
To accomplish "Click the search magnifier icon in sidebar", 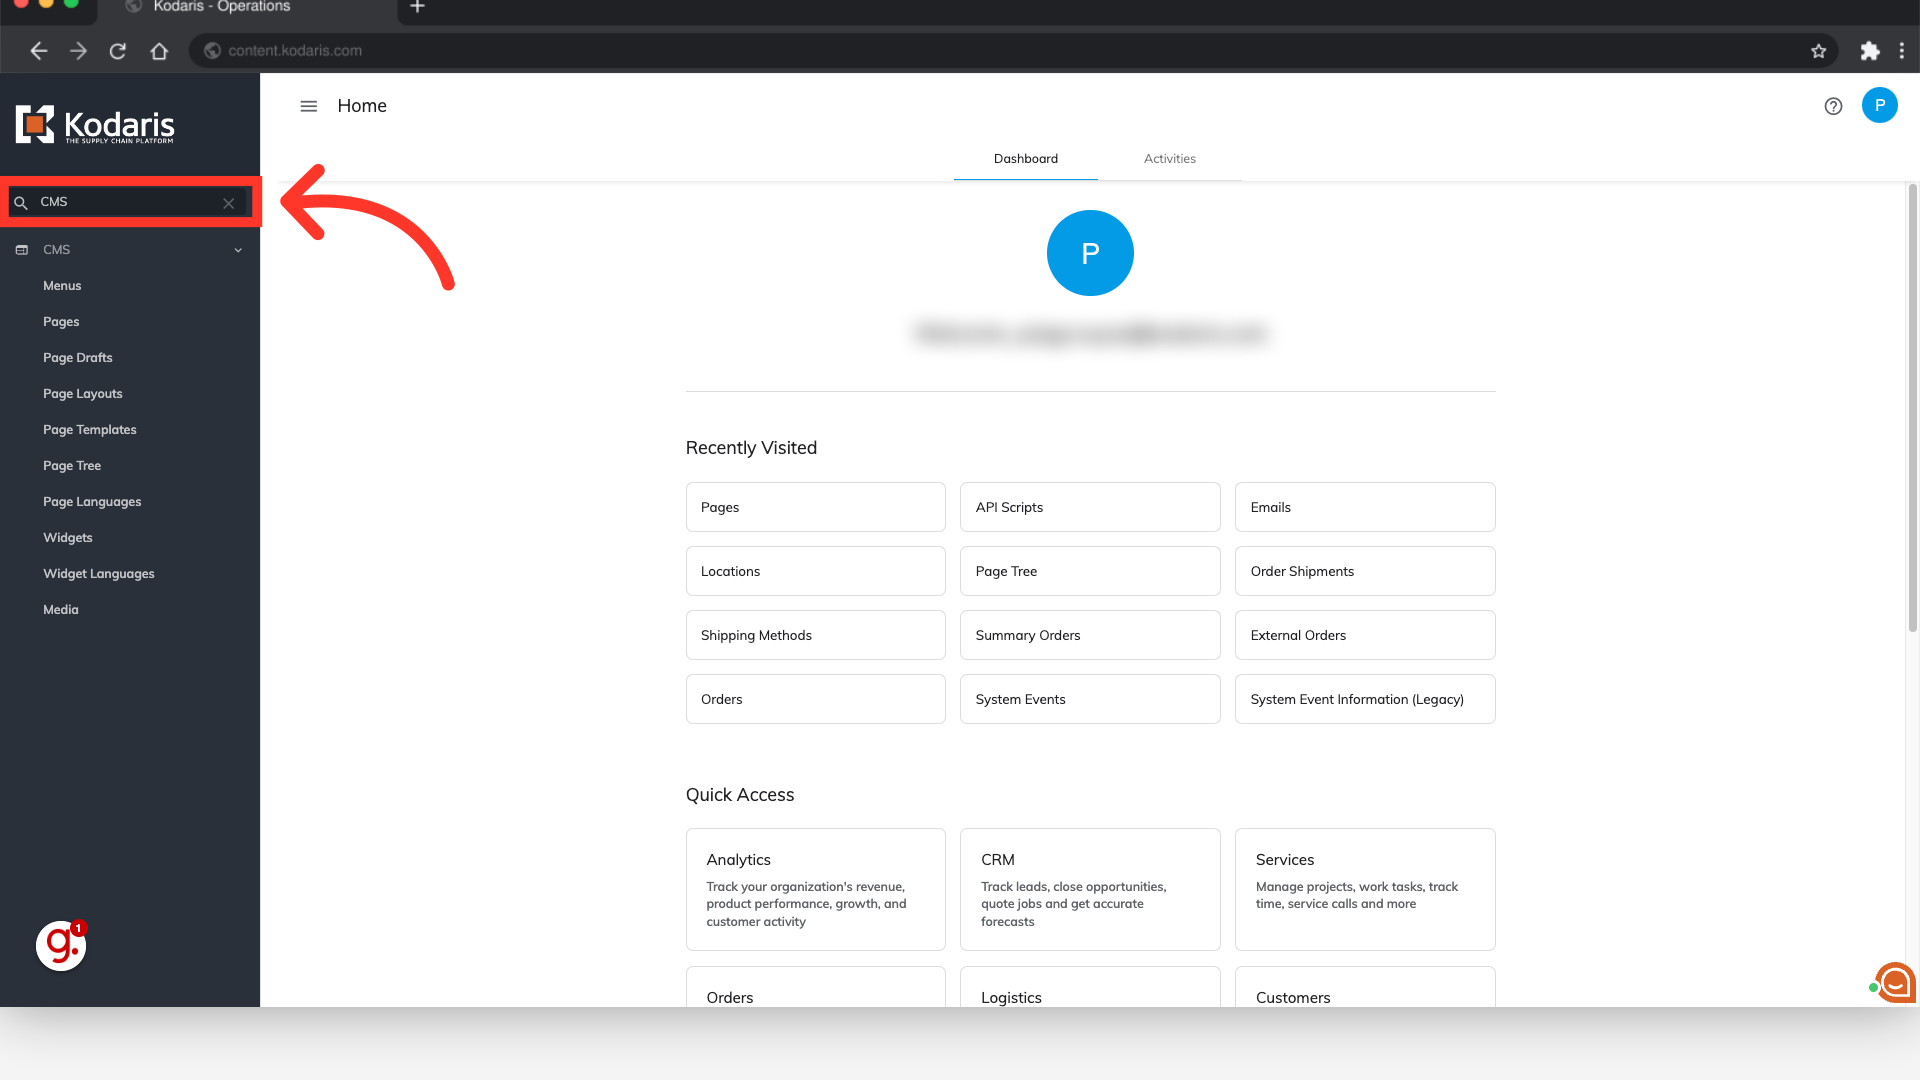I will 21,203.
